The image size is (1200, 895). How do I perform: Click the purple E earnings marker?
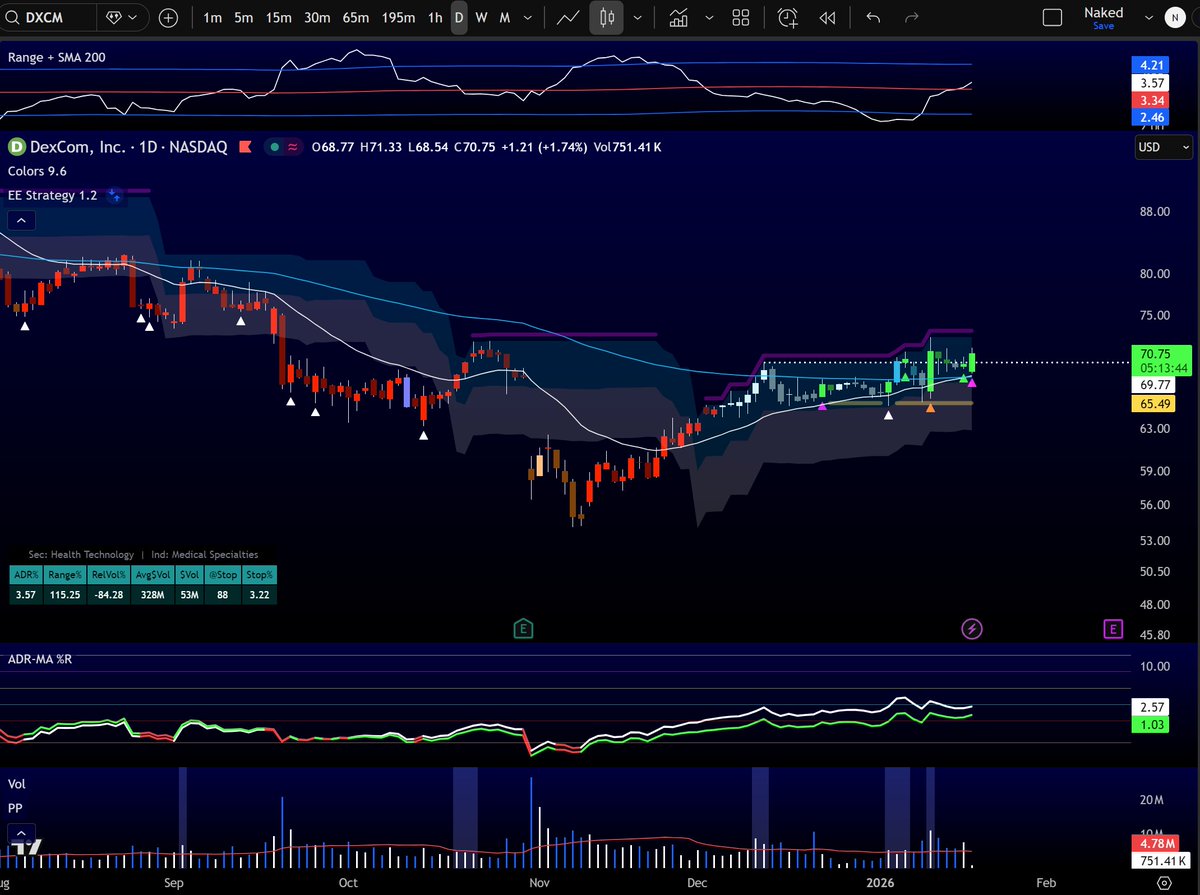pos(1112,628)
